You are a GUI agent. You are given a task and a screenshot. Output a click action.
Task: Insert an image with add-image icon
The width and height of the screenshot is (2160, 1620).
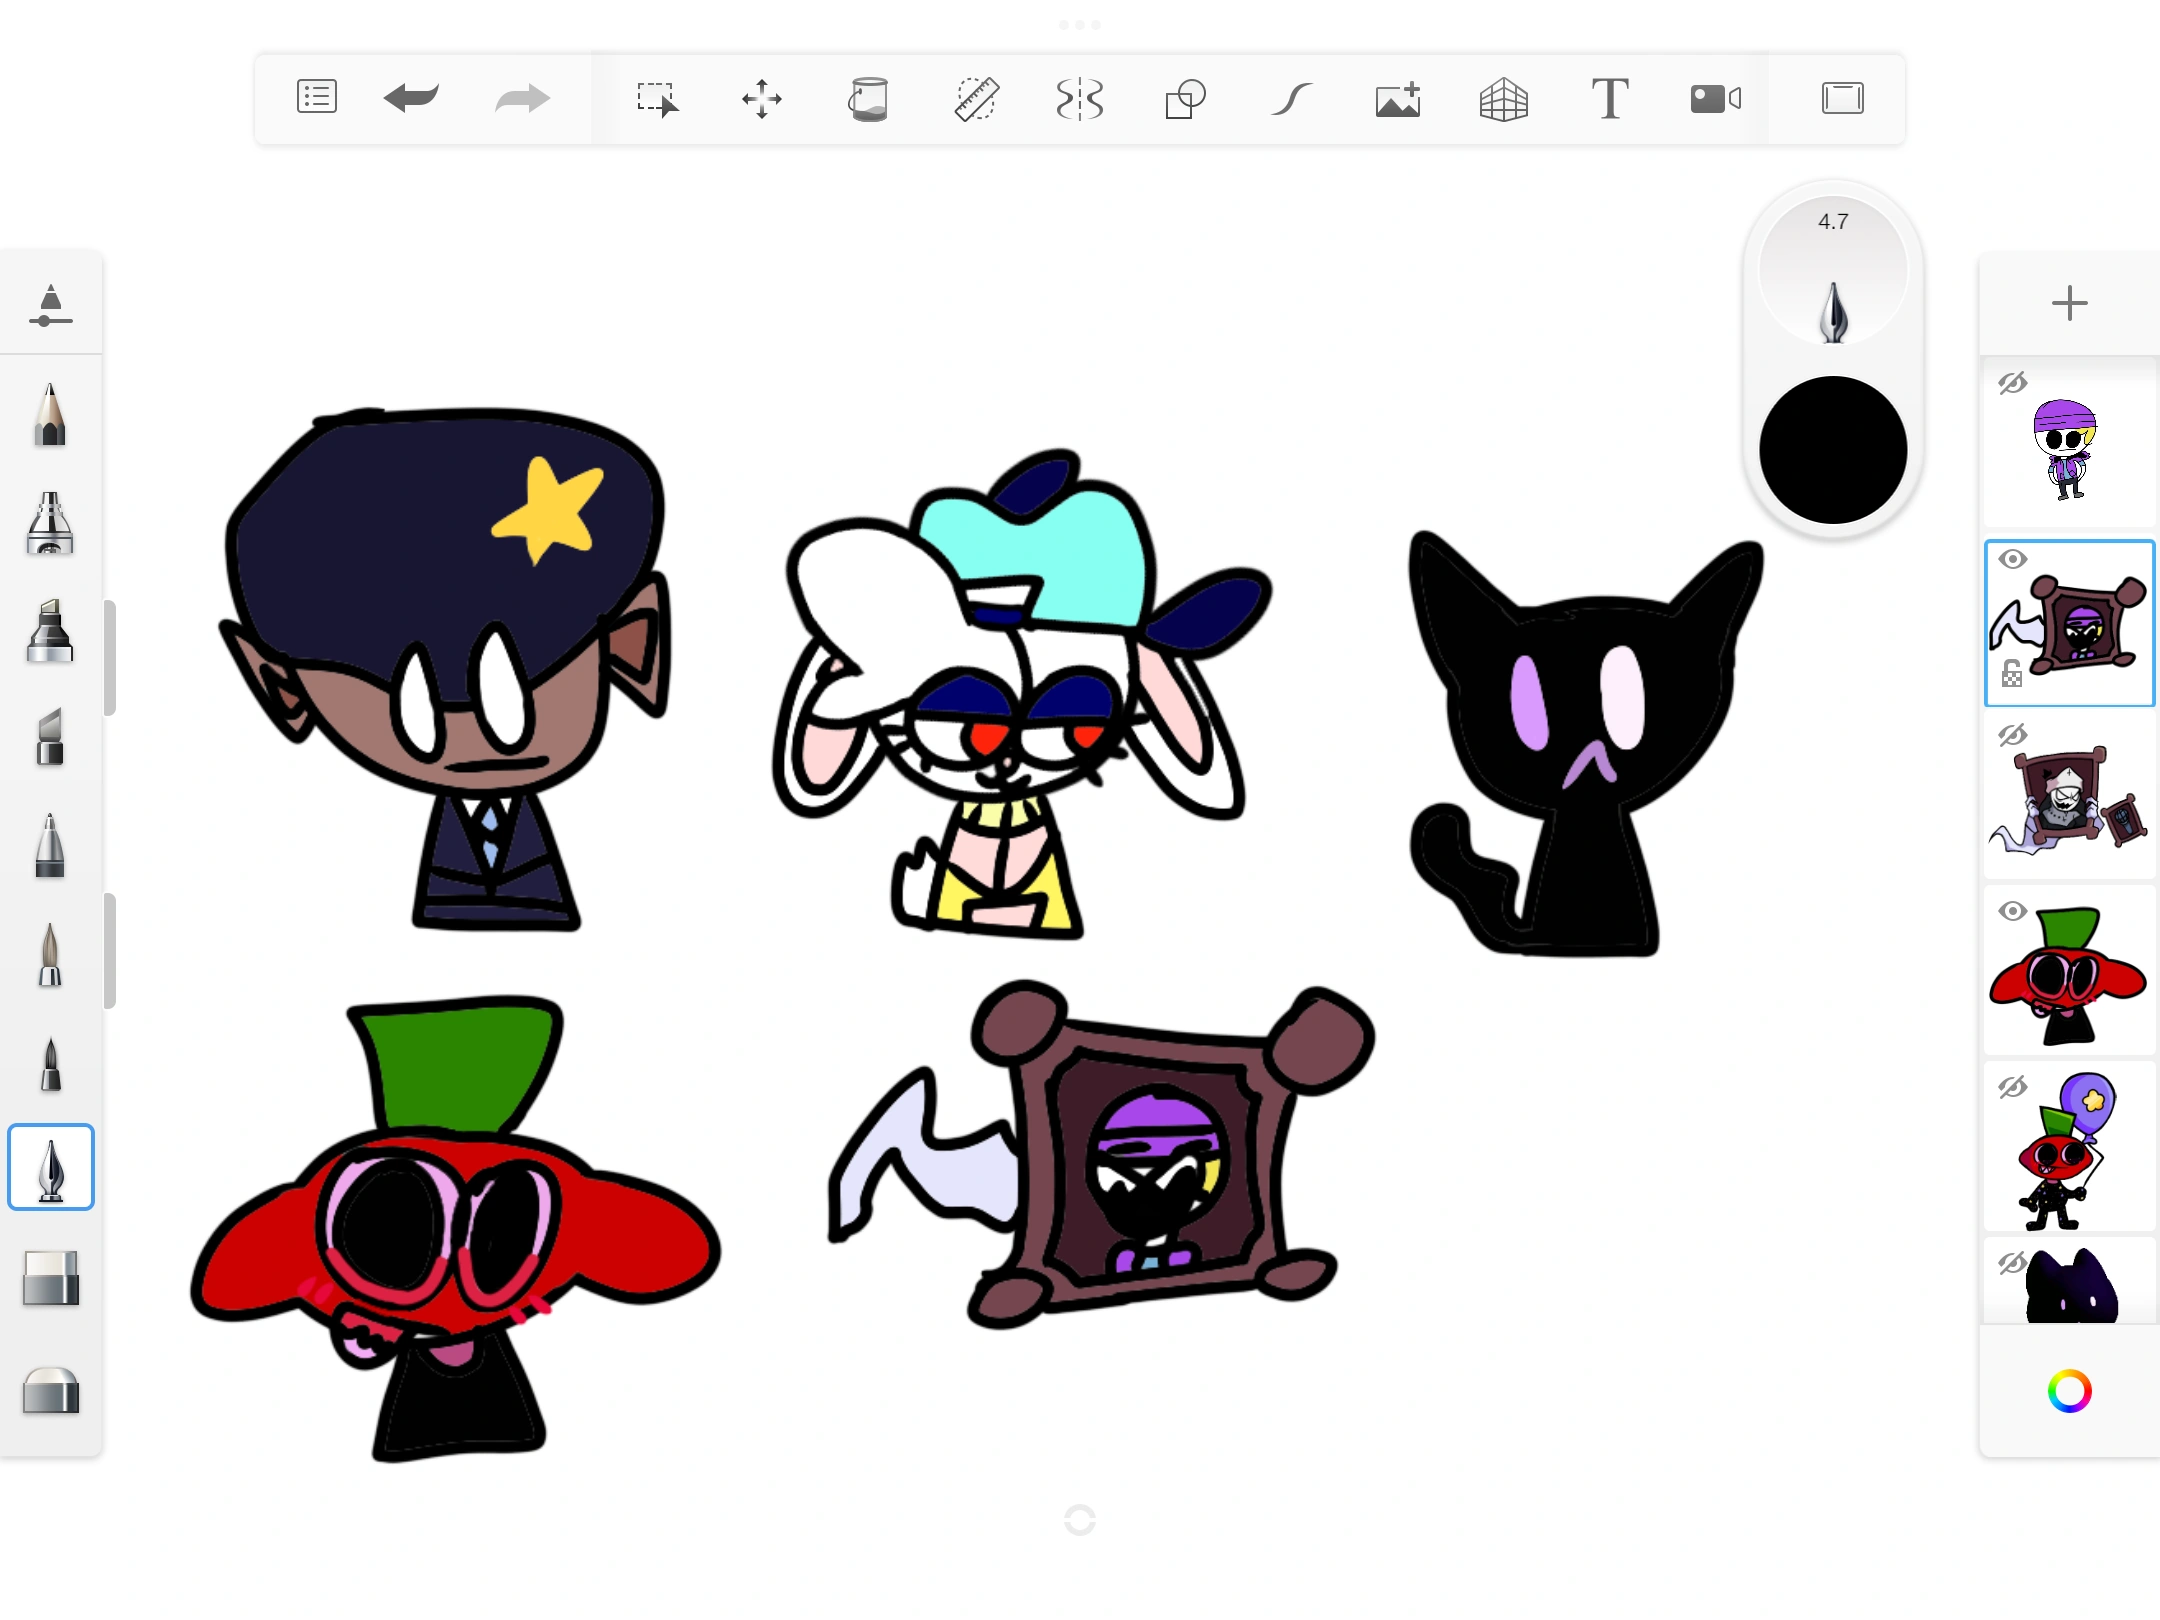1398,99
